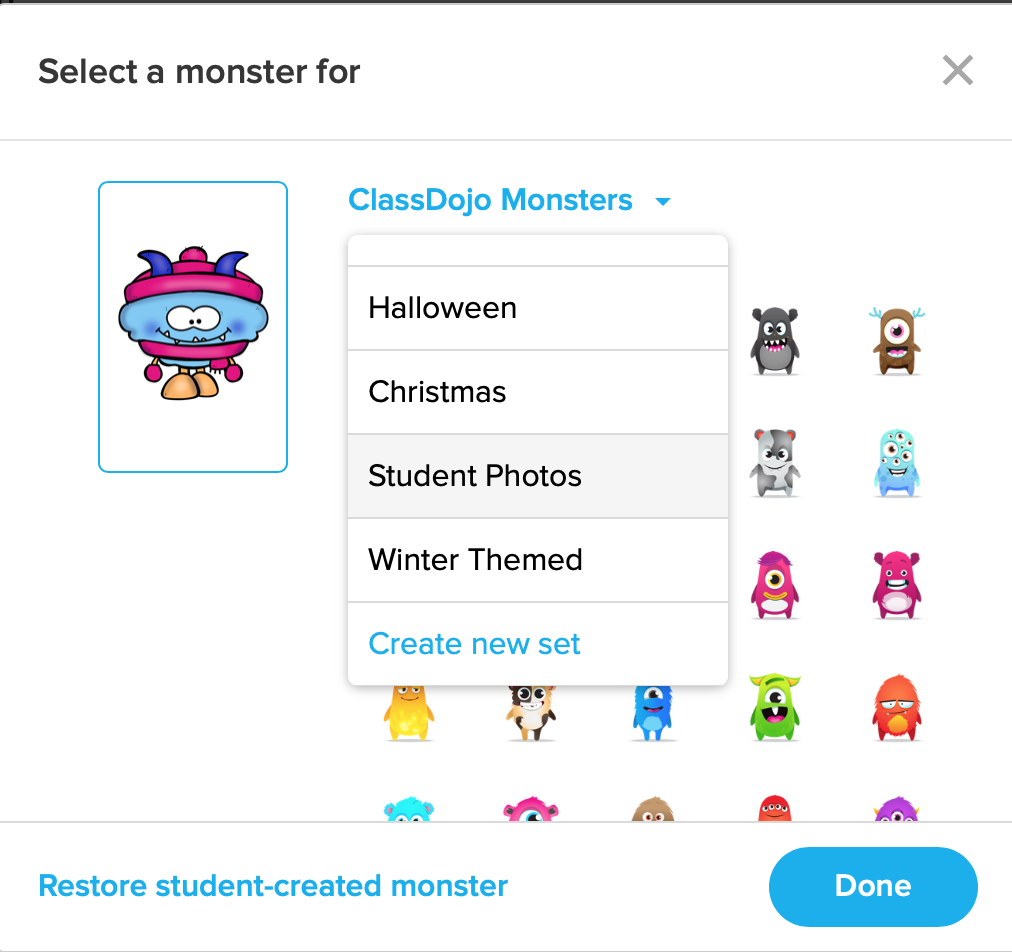The height and width of the screenshot is (952, 1012).
Task: Pick the striped cat-like monster avatar
Action: 531,707
